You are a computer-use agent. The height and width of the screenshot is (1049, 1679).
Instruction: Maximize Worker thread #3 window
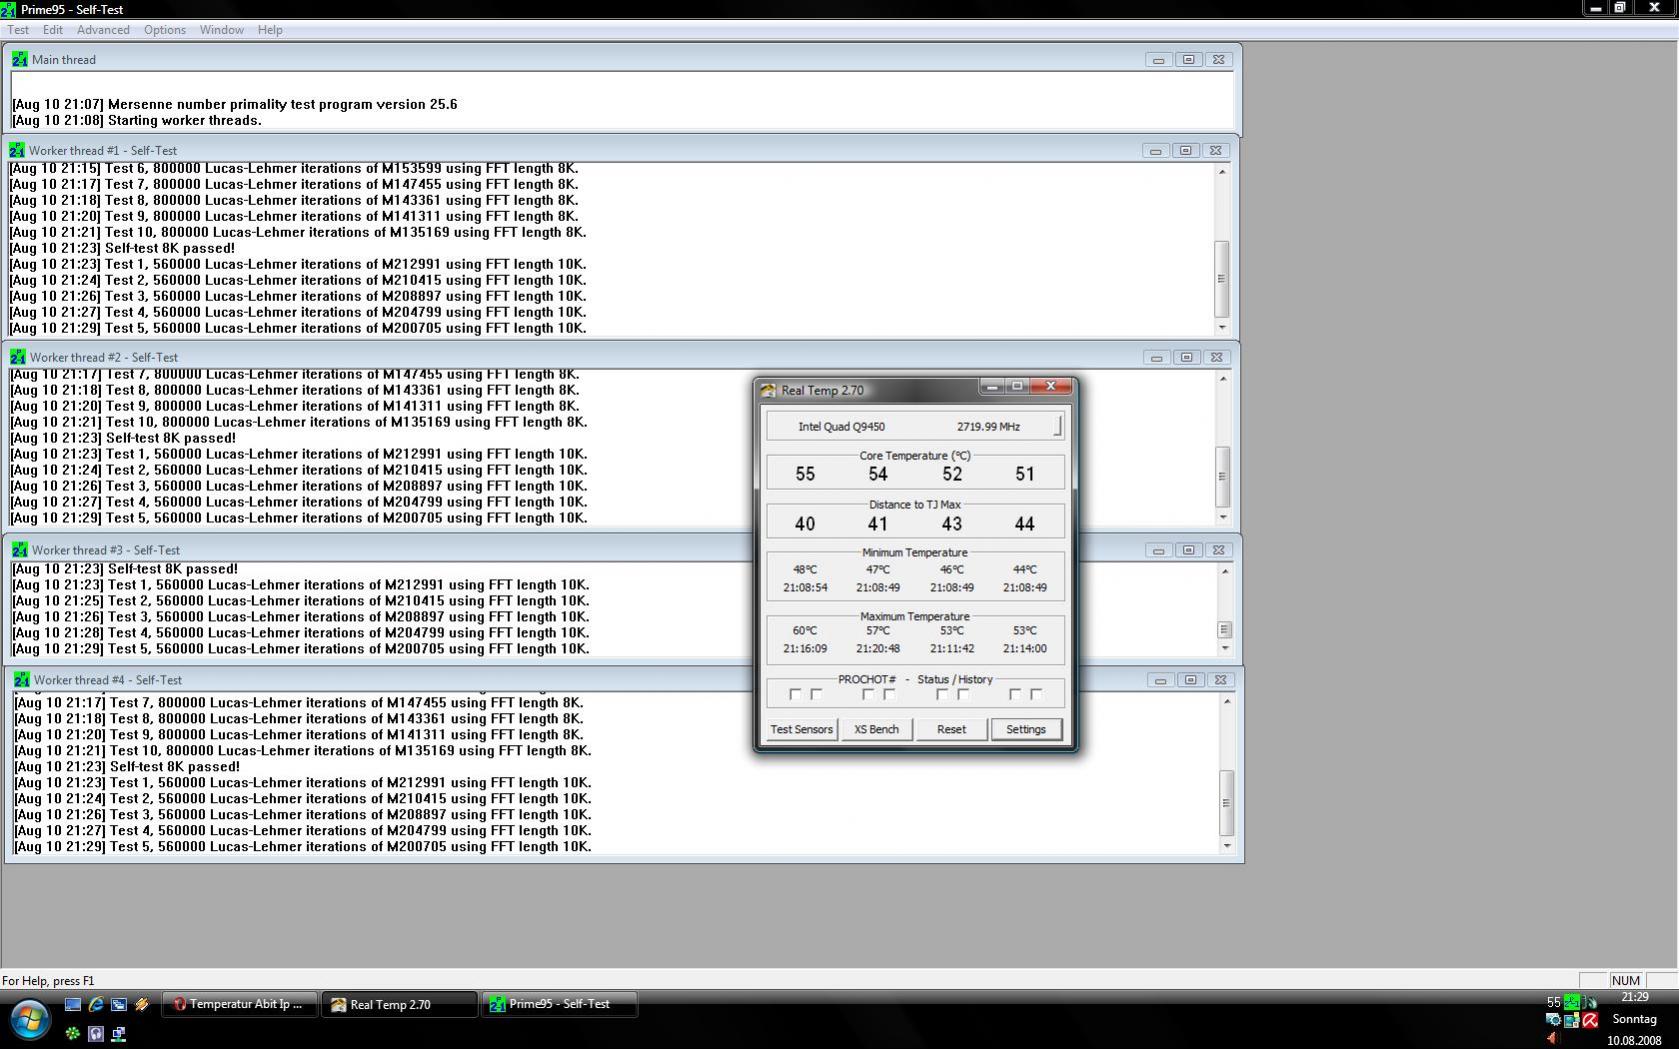click(x=1189, y=550)
